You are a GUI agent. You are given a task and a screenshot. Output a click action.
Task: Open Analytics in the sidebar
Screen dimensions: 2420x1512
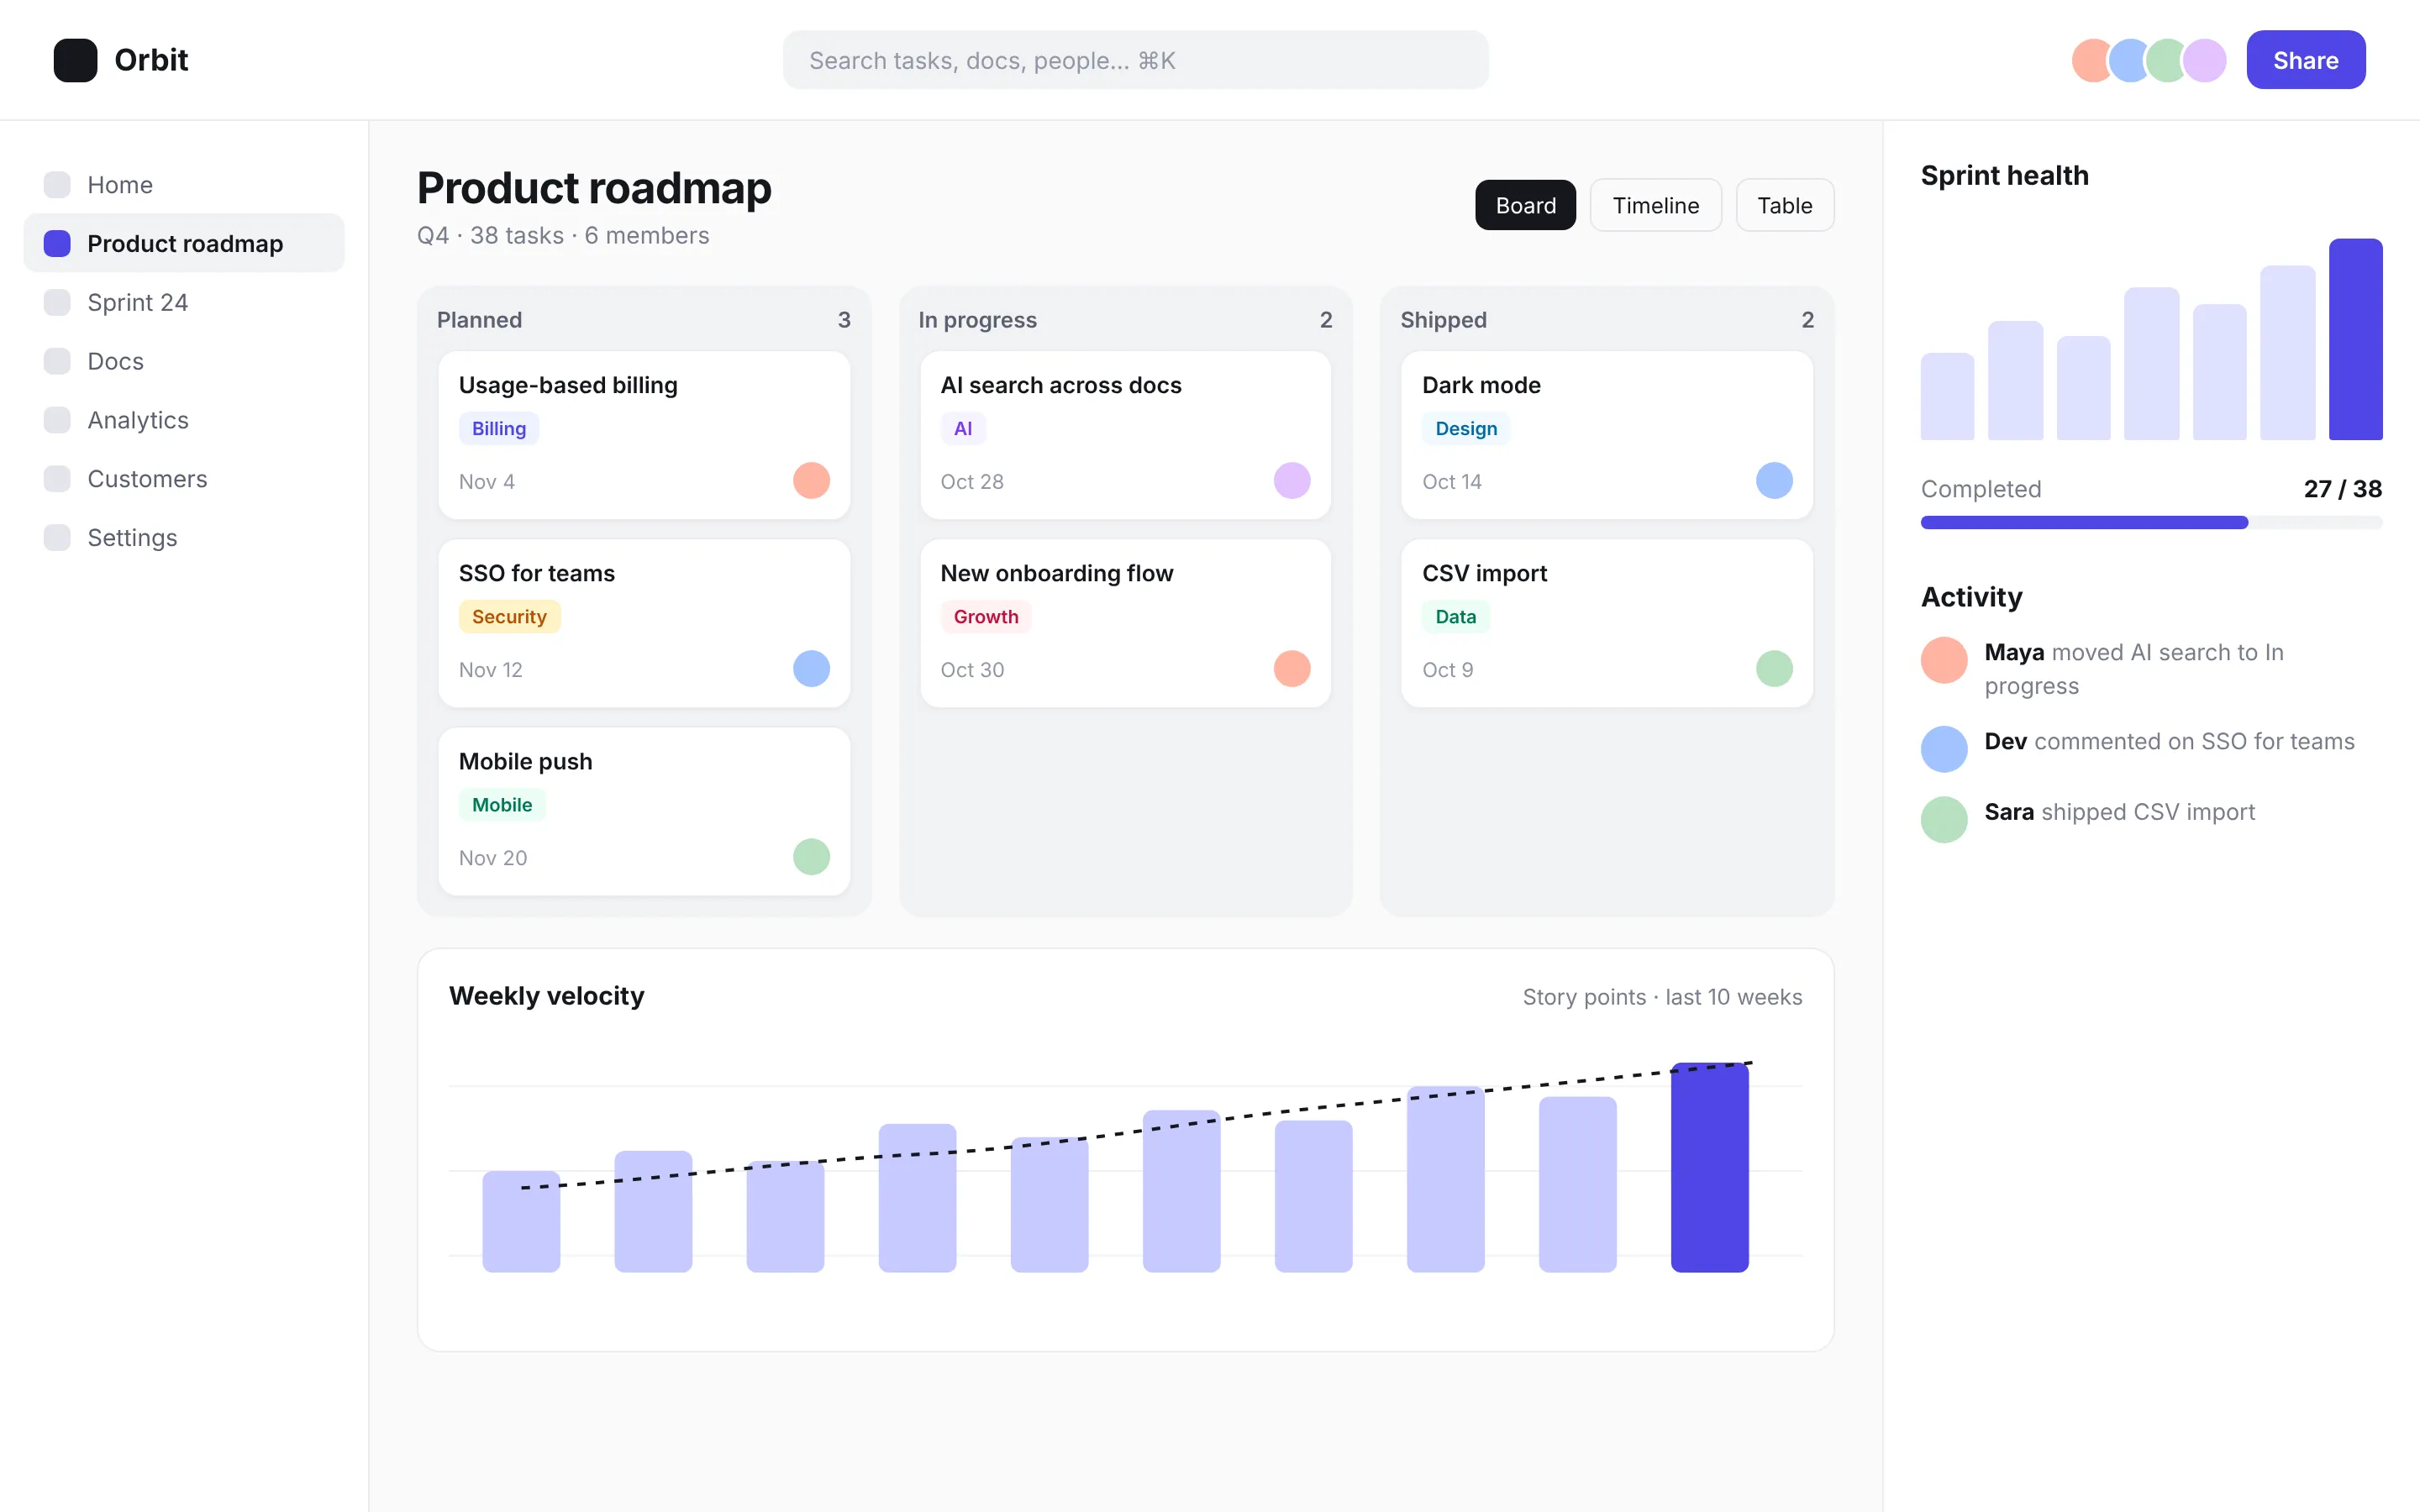(x=184, y=420)
